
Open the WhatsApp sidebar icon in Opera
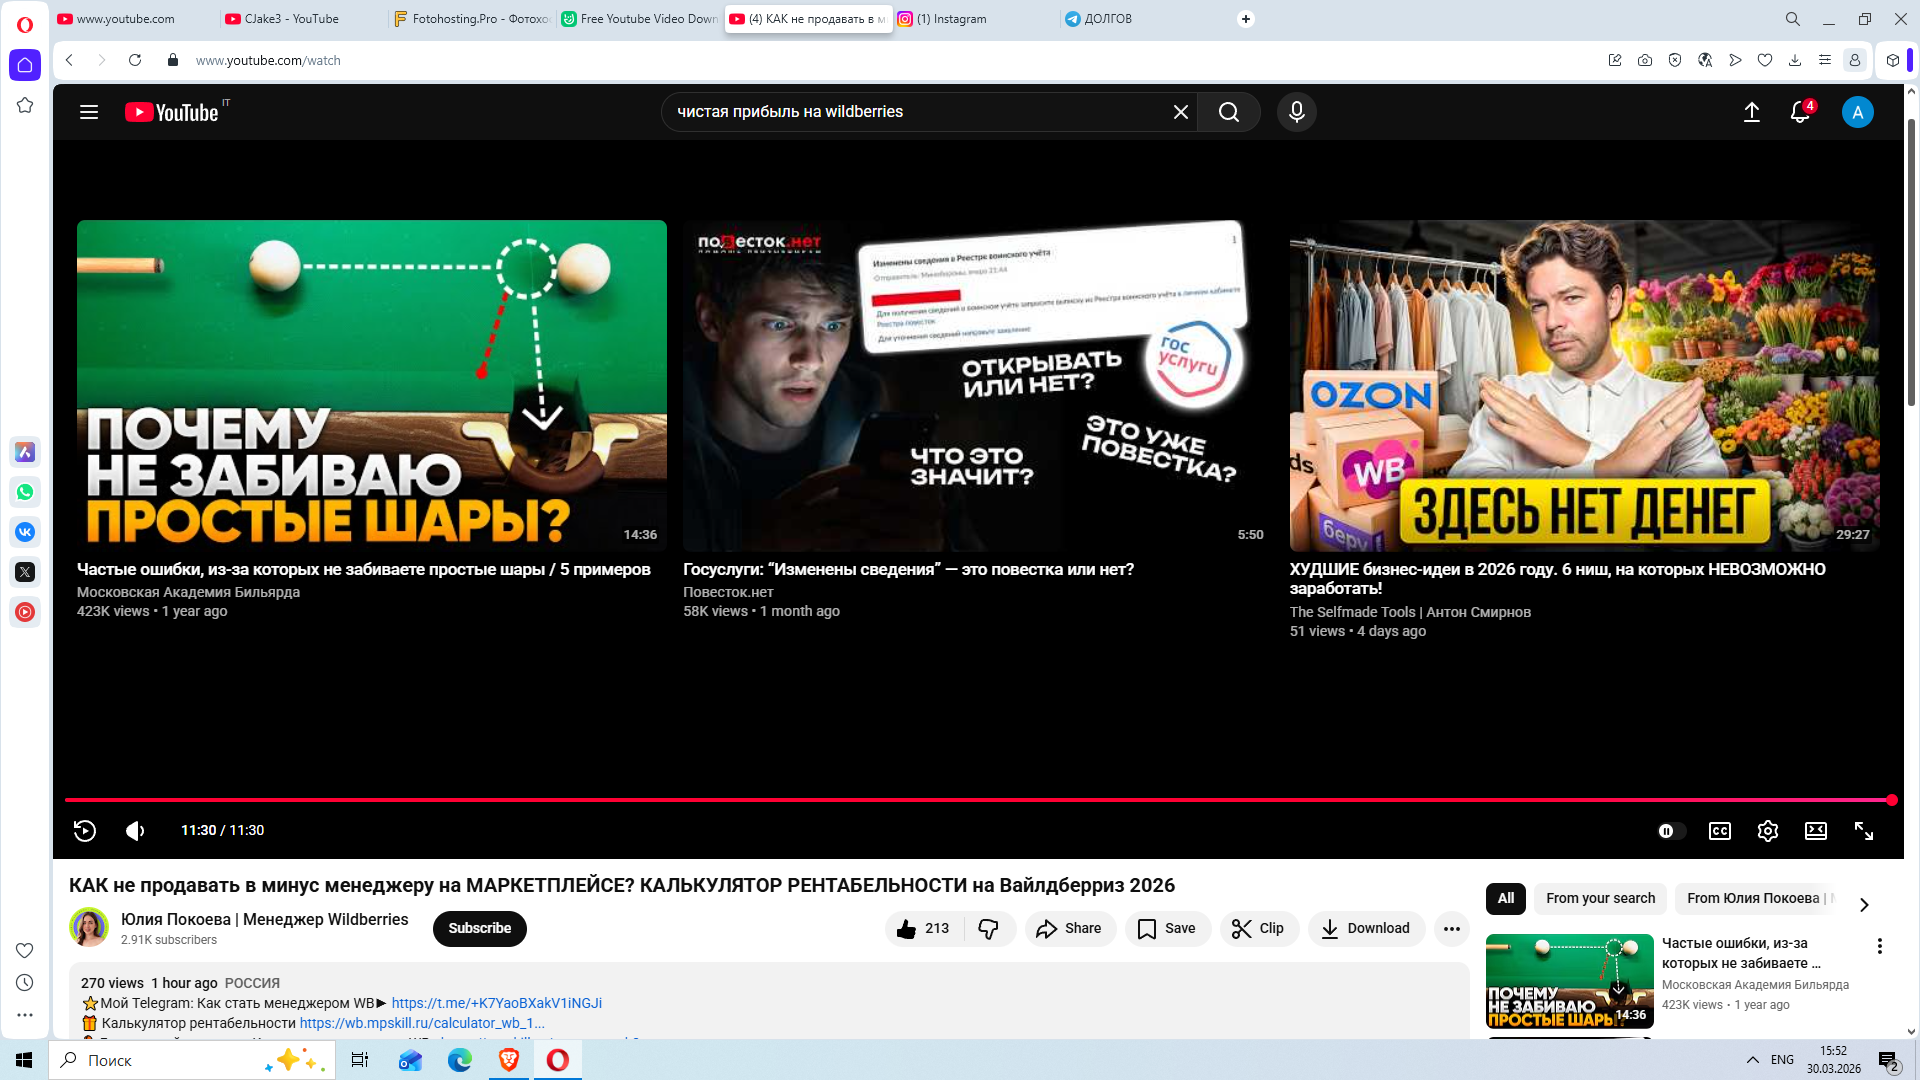click(x=25, y=492)
